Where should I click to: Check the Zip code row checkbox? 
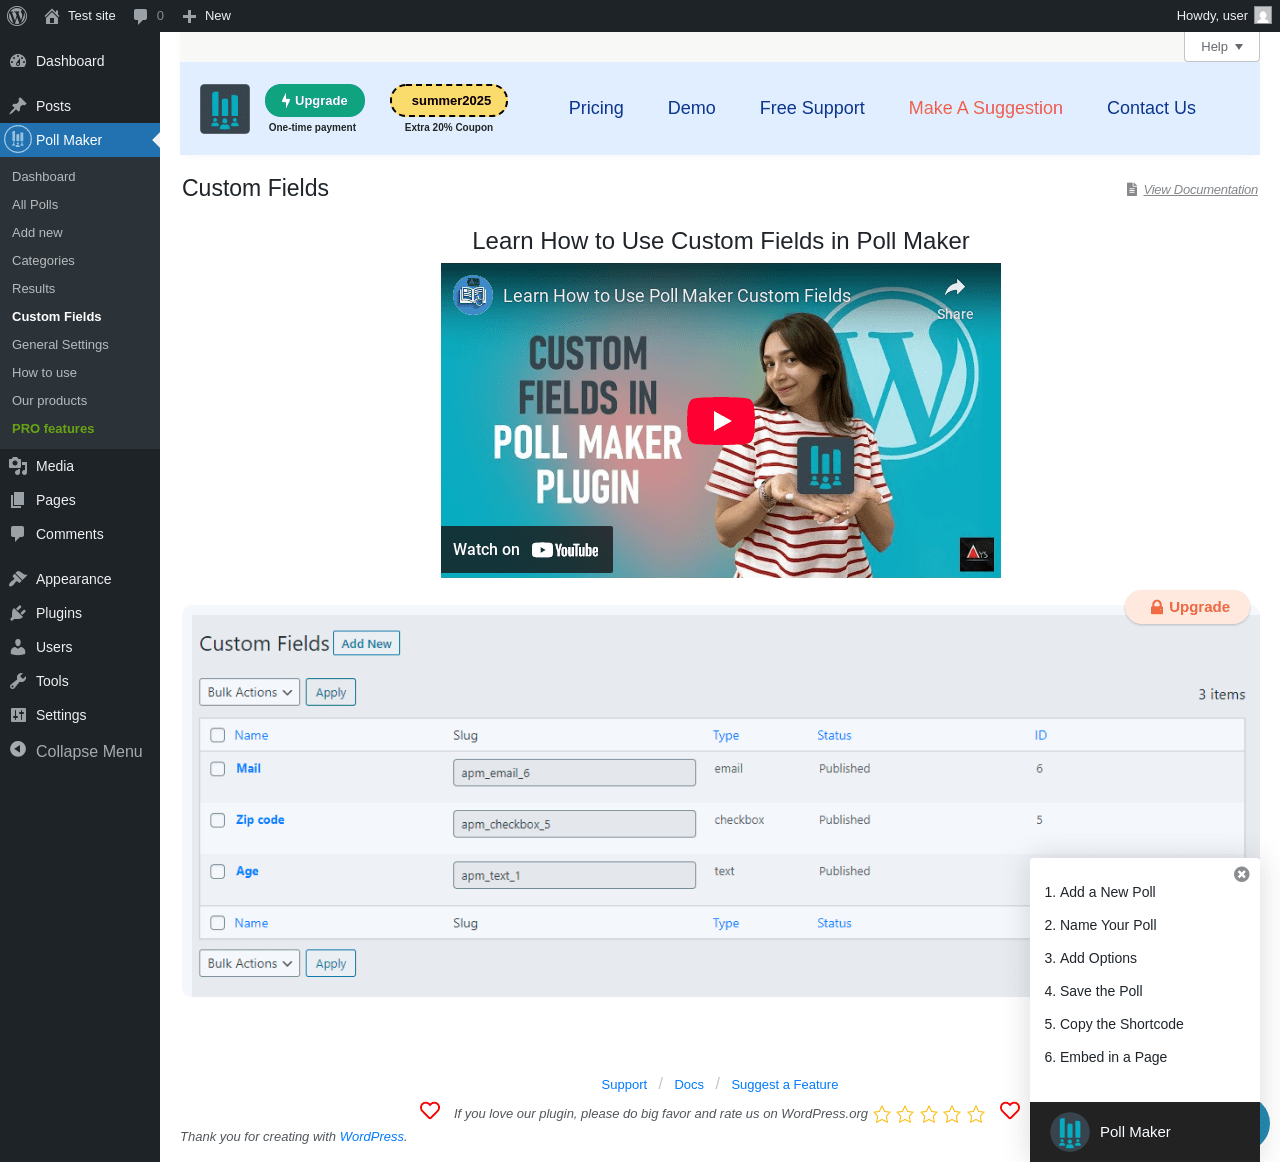point(218,820)
